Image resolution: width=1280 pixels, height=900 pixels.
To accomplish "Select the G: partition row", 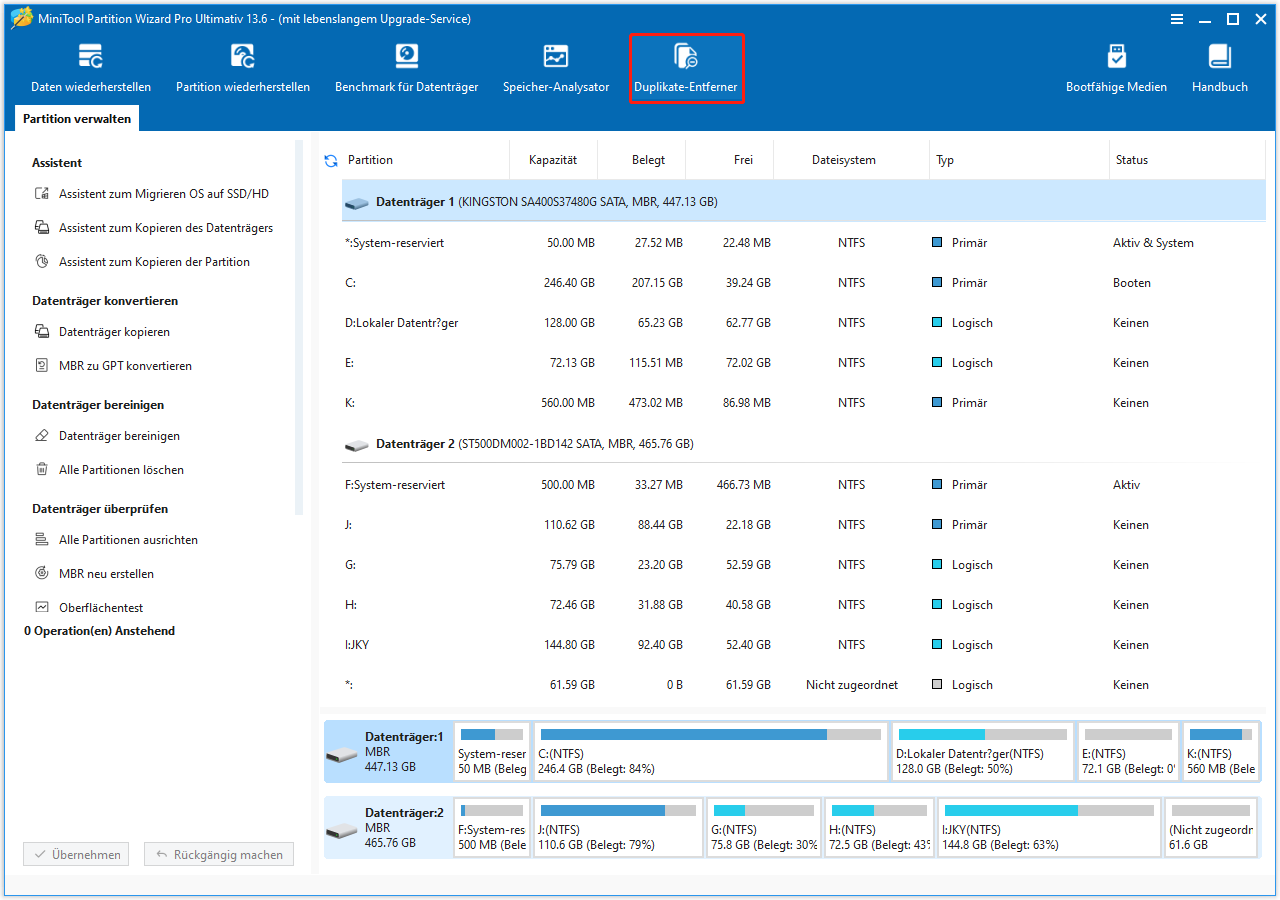I will click(804, 565).
